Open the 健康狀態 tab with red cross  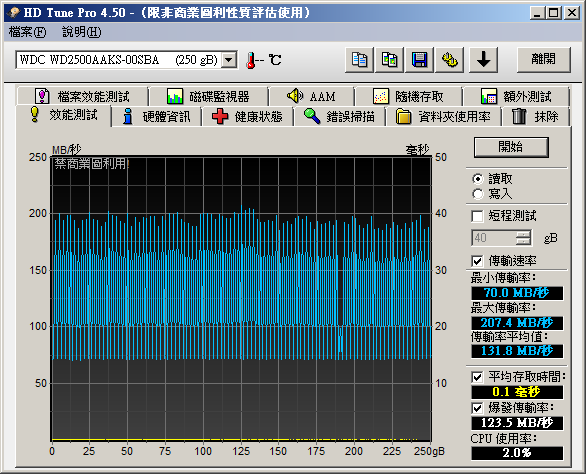click(247, 117)
